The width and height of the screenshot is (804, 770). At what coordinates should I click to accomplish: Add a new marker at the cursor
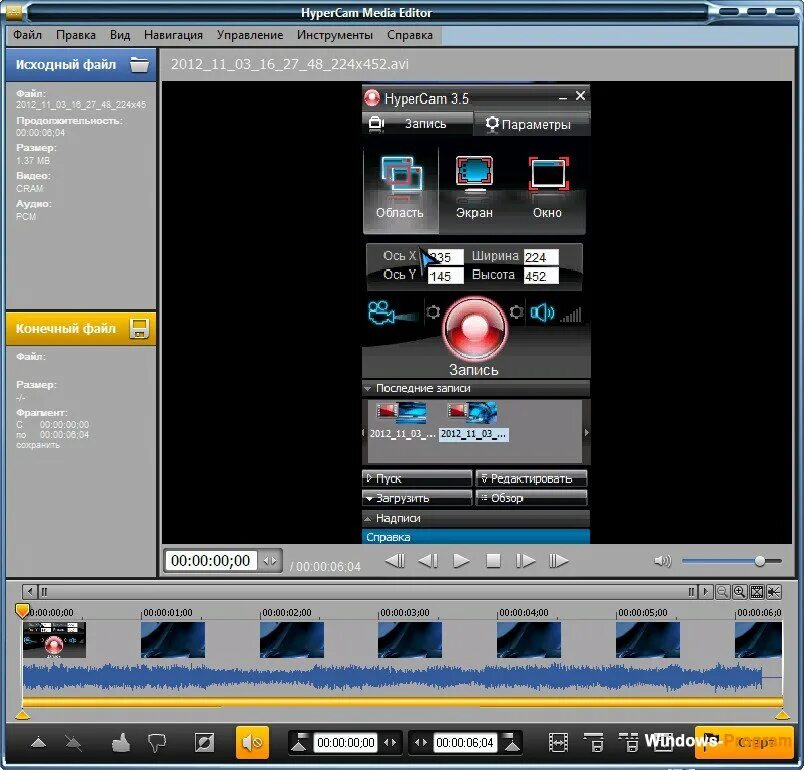tap(39, 742)
